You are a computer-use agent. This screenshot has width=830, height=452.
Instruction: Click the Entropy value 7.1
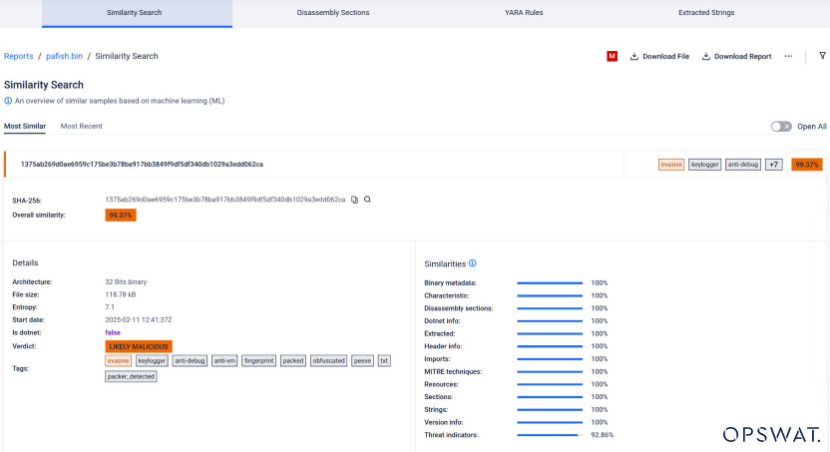110,308
